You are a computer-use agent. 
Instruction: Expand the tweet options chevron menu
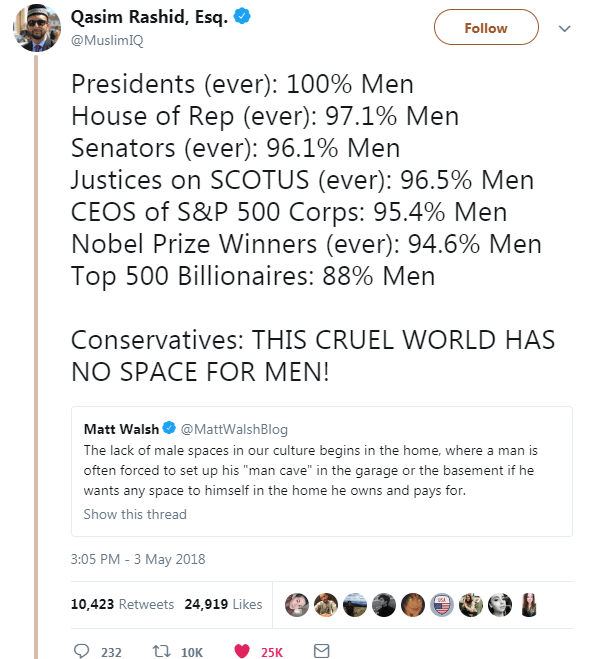[x=564, y=28]
